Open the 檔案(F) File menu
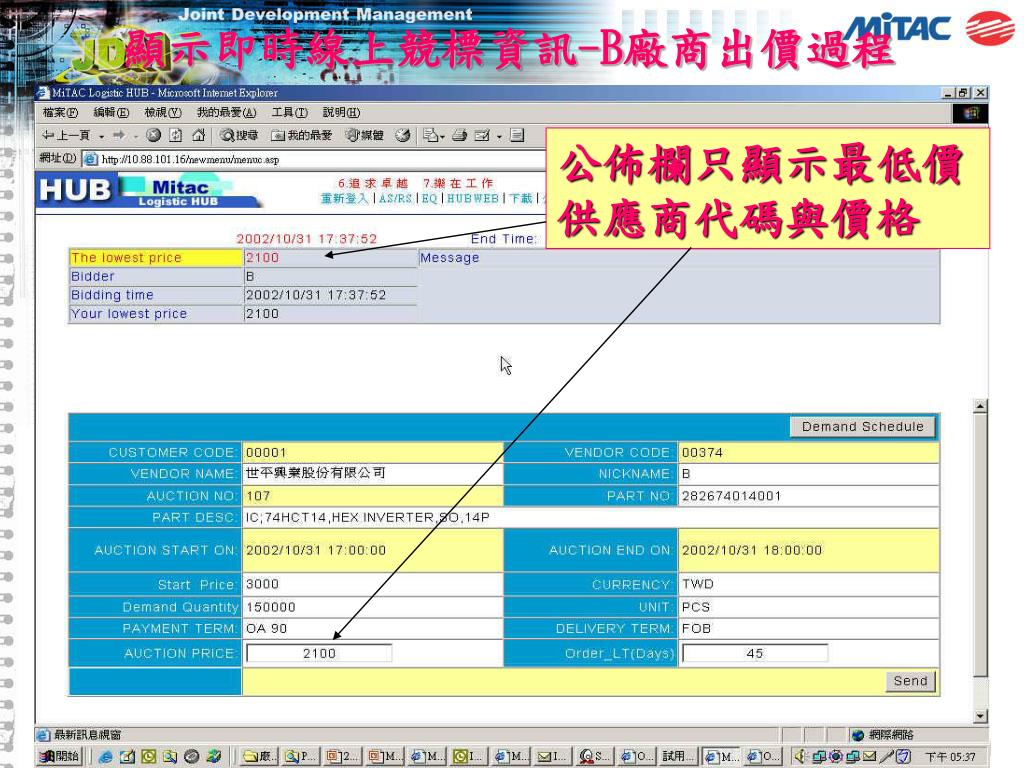Image resolution: width=1024 pixels, height=768 pixels. 60,112
